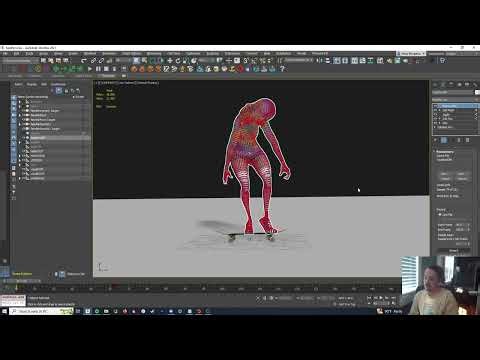Toggle Spinner Snap in the main toolbar
This screenshot has width=480, height=360.
tap(269, 60)
